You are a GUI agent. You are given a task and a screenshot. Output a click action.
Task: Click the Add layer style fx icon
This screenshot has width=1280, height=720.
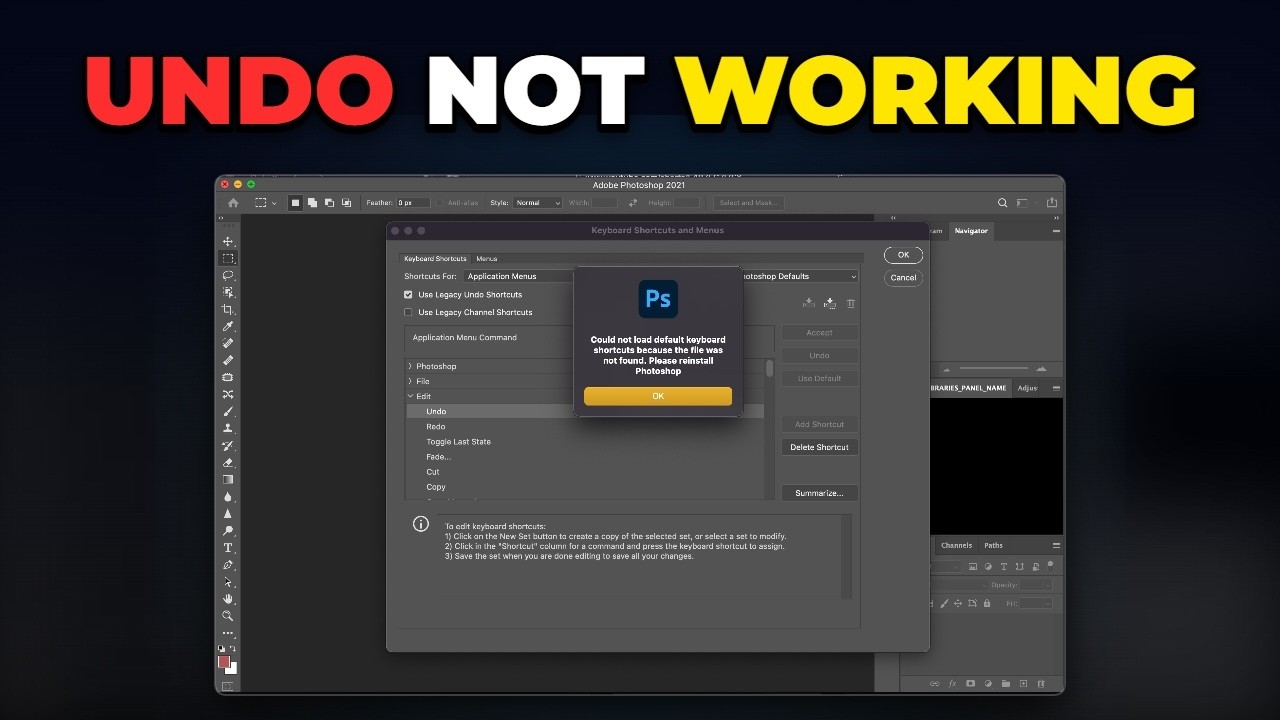click(952, 684)
